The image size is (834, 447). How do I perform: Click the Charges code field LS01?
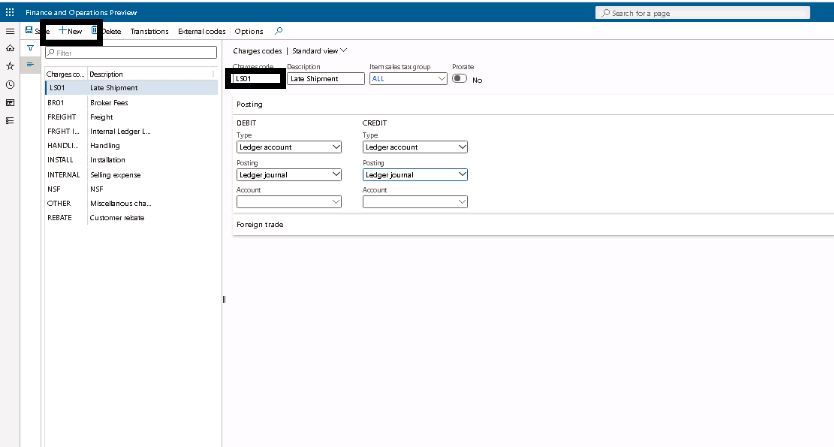pyautogui.click(x=256, y=79)
